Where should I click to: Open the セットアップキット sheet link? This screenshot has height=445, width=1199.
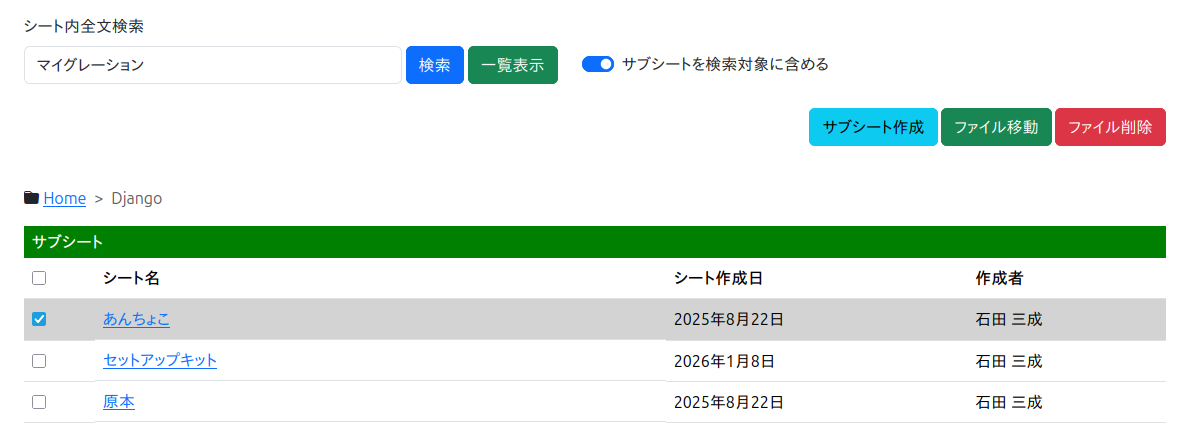tap(160, 361)
